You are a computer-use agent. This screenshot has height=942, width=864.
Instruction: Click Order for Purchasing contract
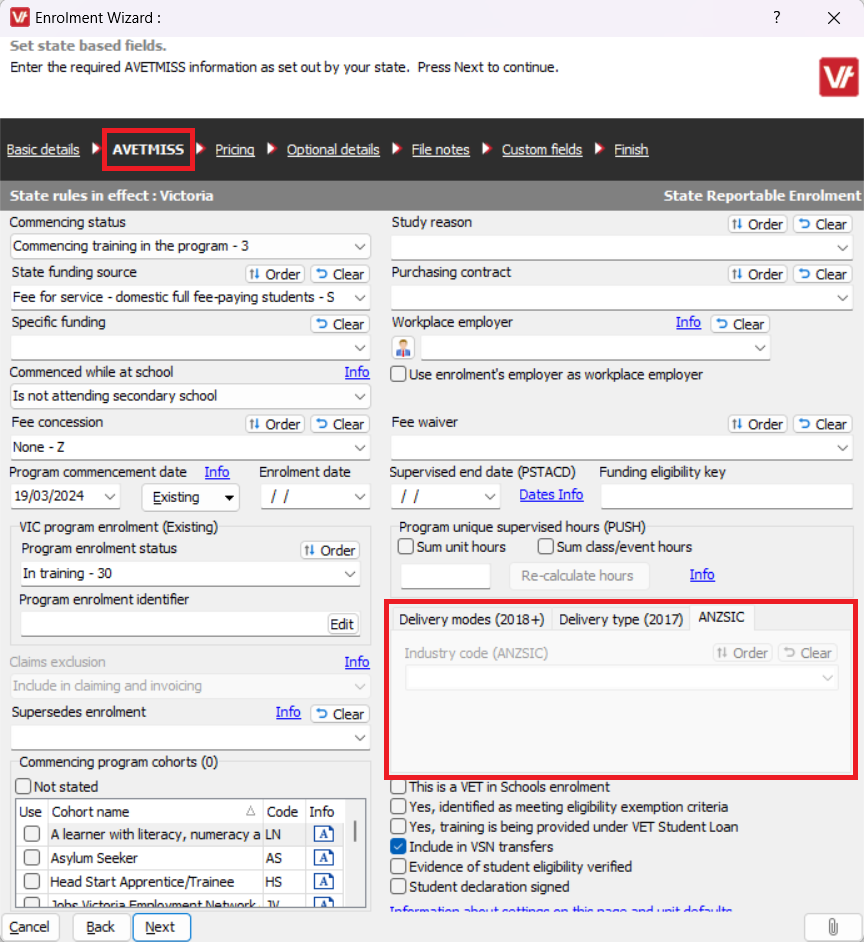coord(758,275)
